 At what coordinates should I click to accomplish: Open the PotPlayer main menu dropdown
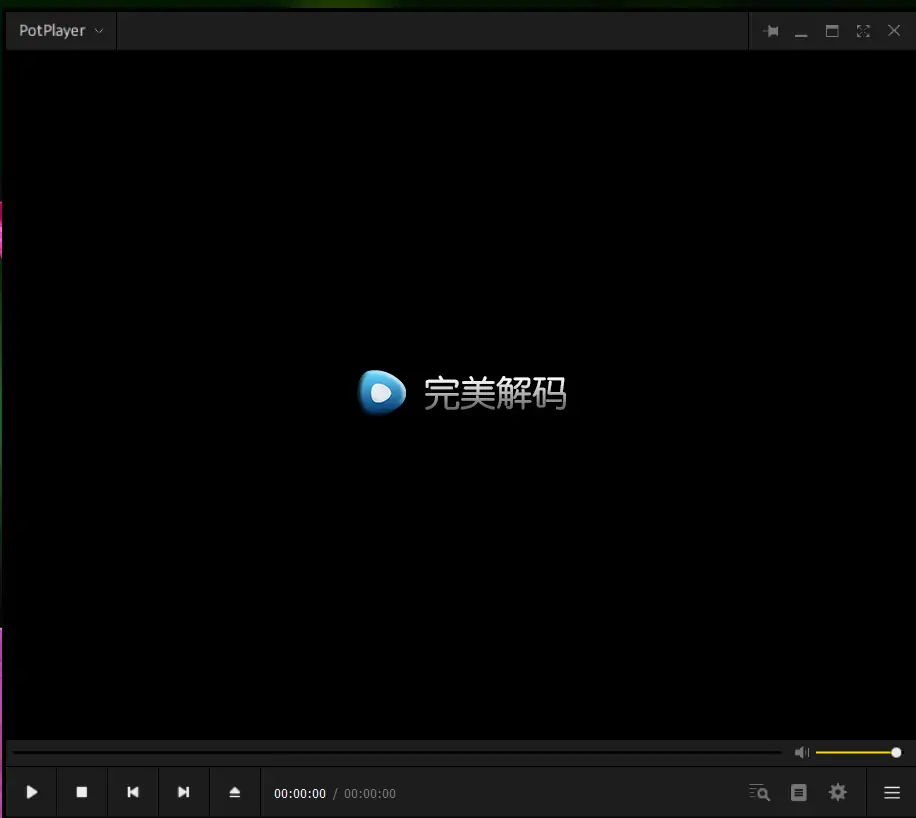59,31
